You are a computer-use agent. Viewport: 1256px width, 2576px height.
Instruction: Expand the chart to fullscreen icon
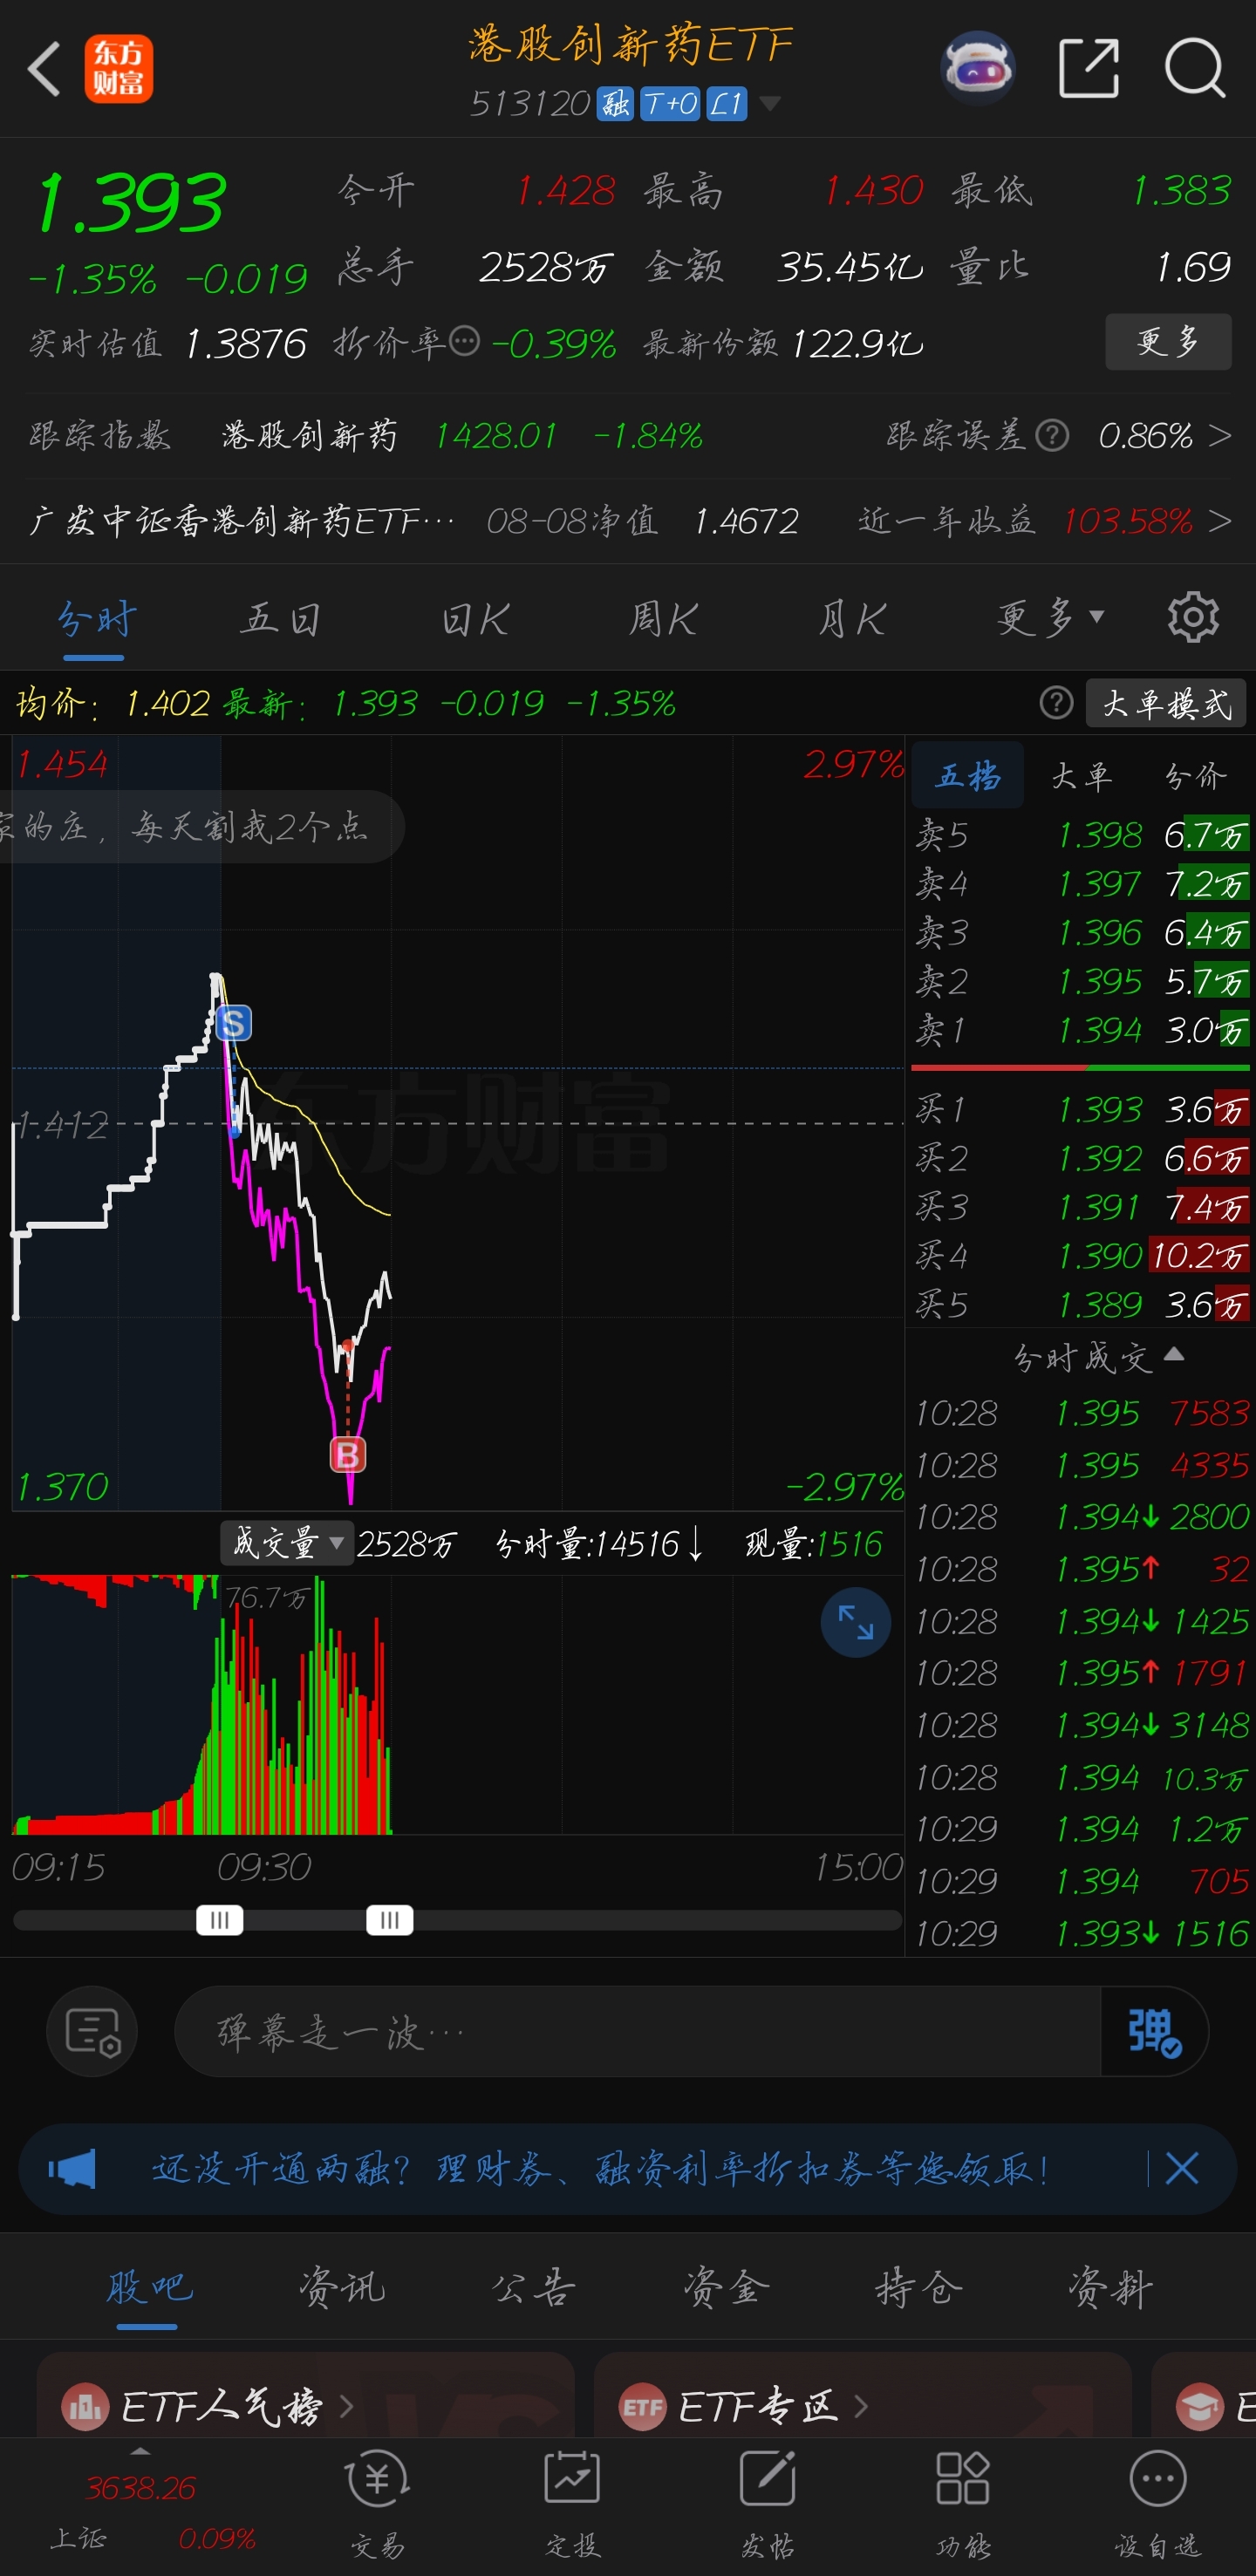coord(856,1622)
